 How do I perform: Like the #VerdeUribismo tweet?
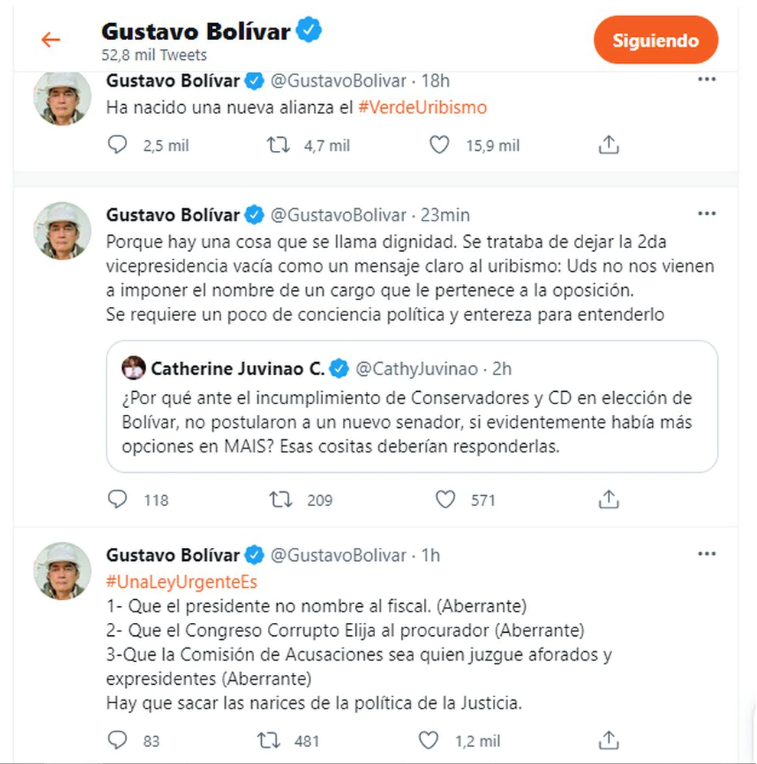coord(439,145)
